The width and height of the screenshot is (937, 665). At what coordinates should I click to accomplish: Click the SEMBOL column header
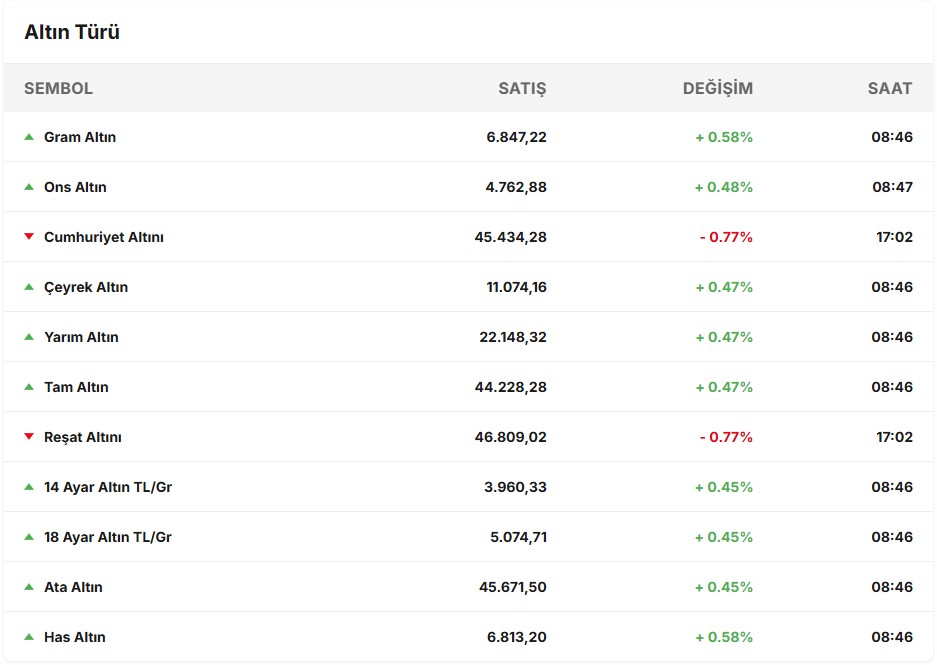click(58, 88)
